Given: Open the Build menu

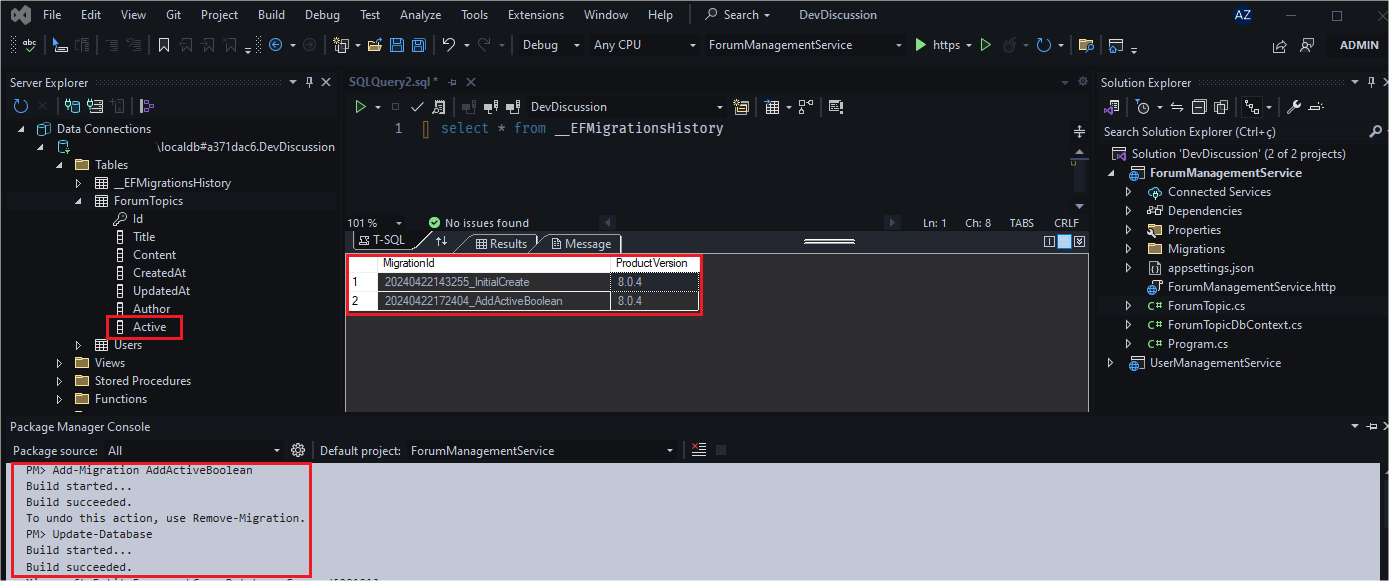Looking at the screenshot, I should click(x=271, y=15).
